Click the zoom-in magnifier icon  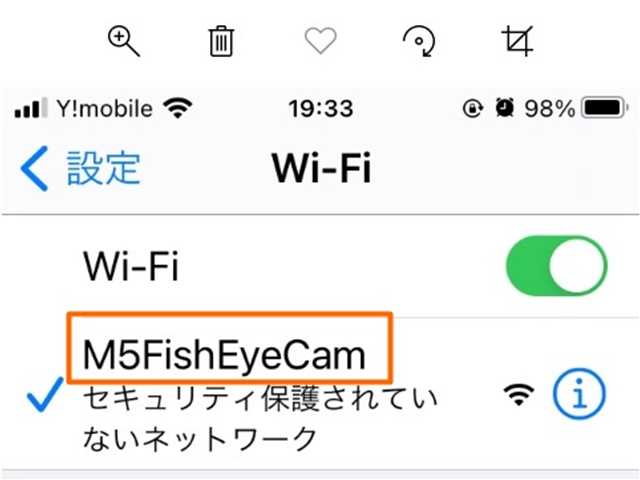click(124, 41)
